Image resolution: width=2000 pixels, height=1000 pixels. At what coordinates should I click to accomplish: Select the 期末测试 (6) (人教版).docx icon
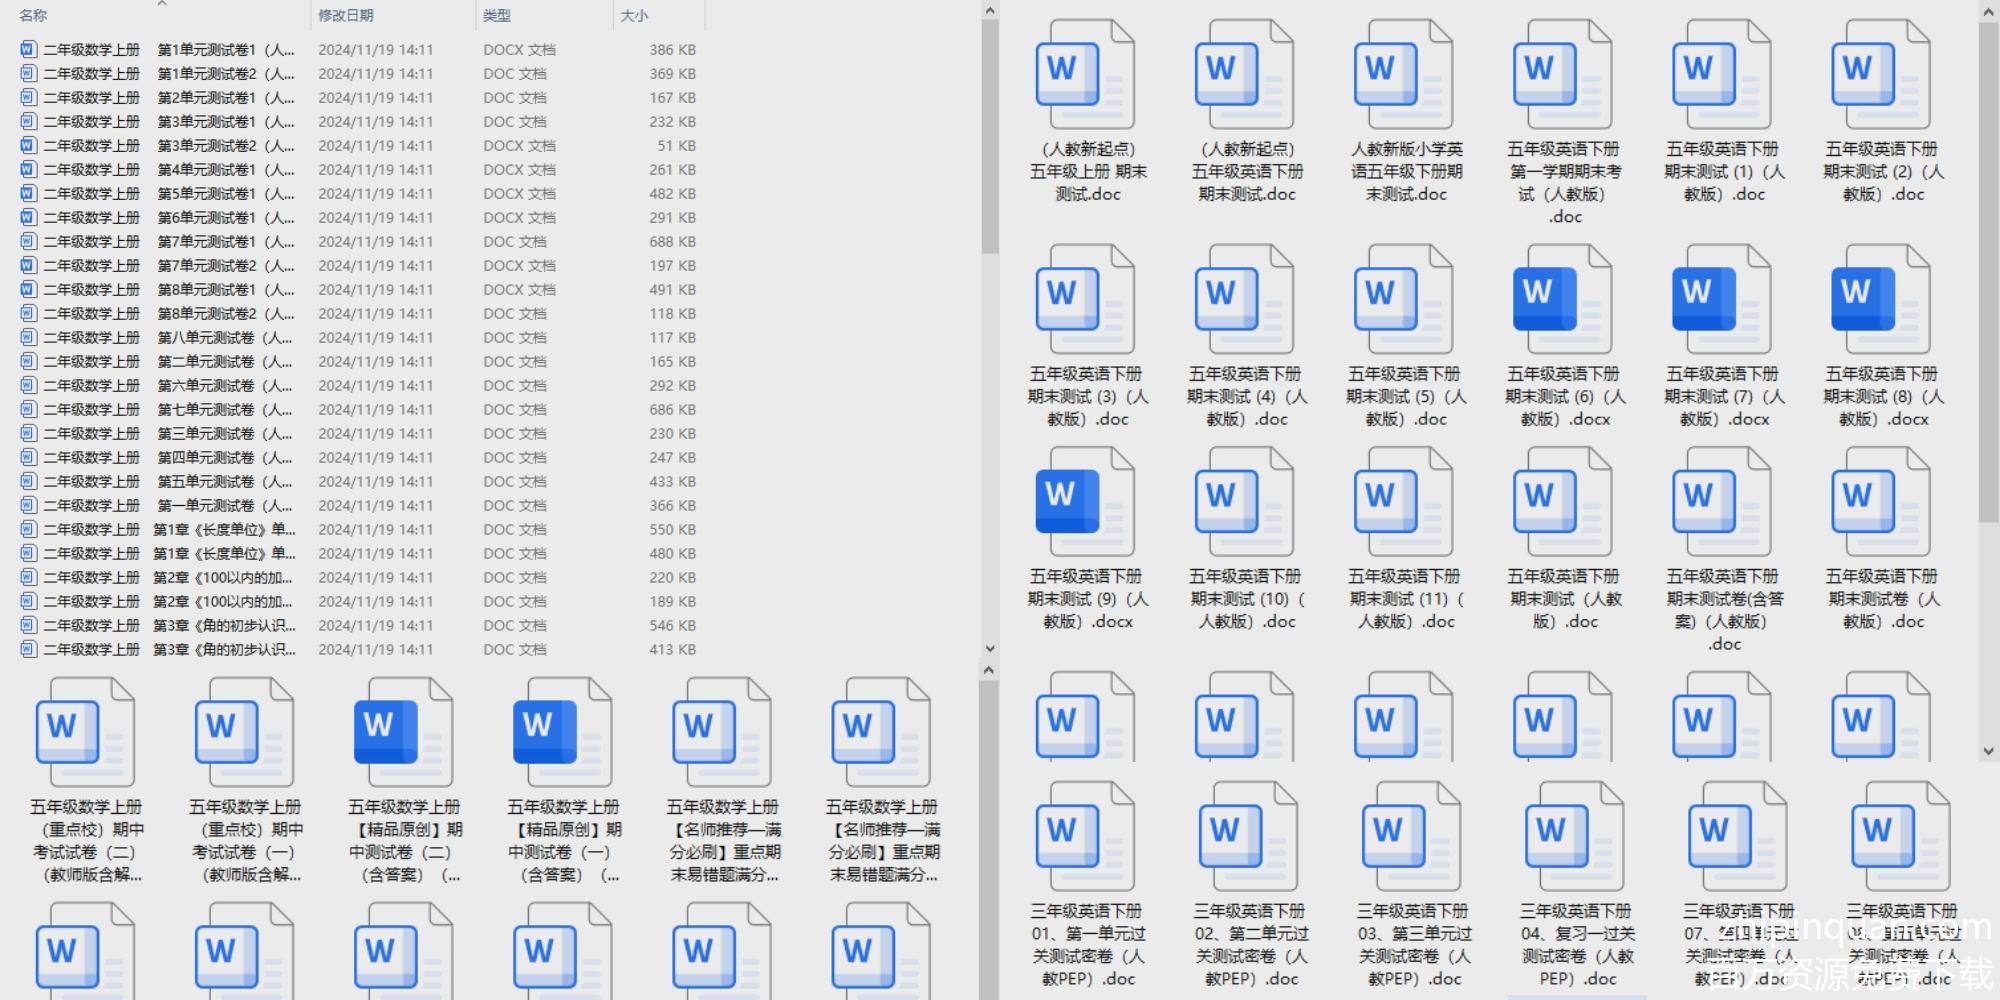point(1562,301)
